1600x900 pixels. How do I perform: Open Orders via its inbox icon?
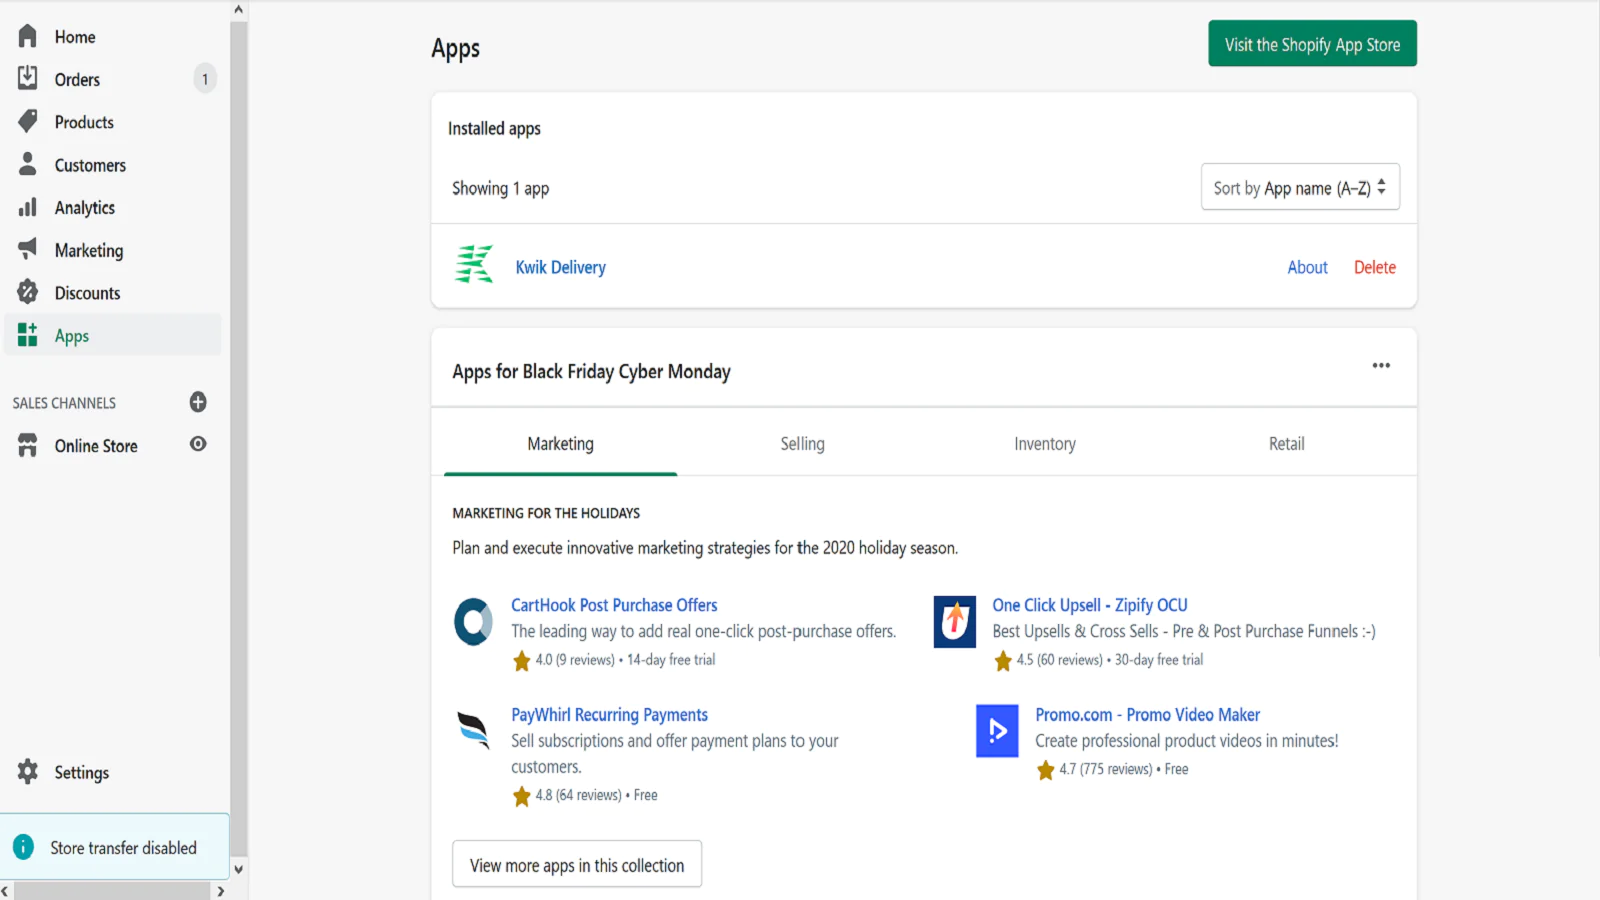tap(27, 79)
